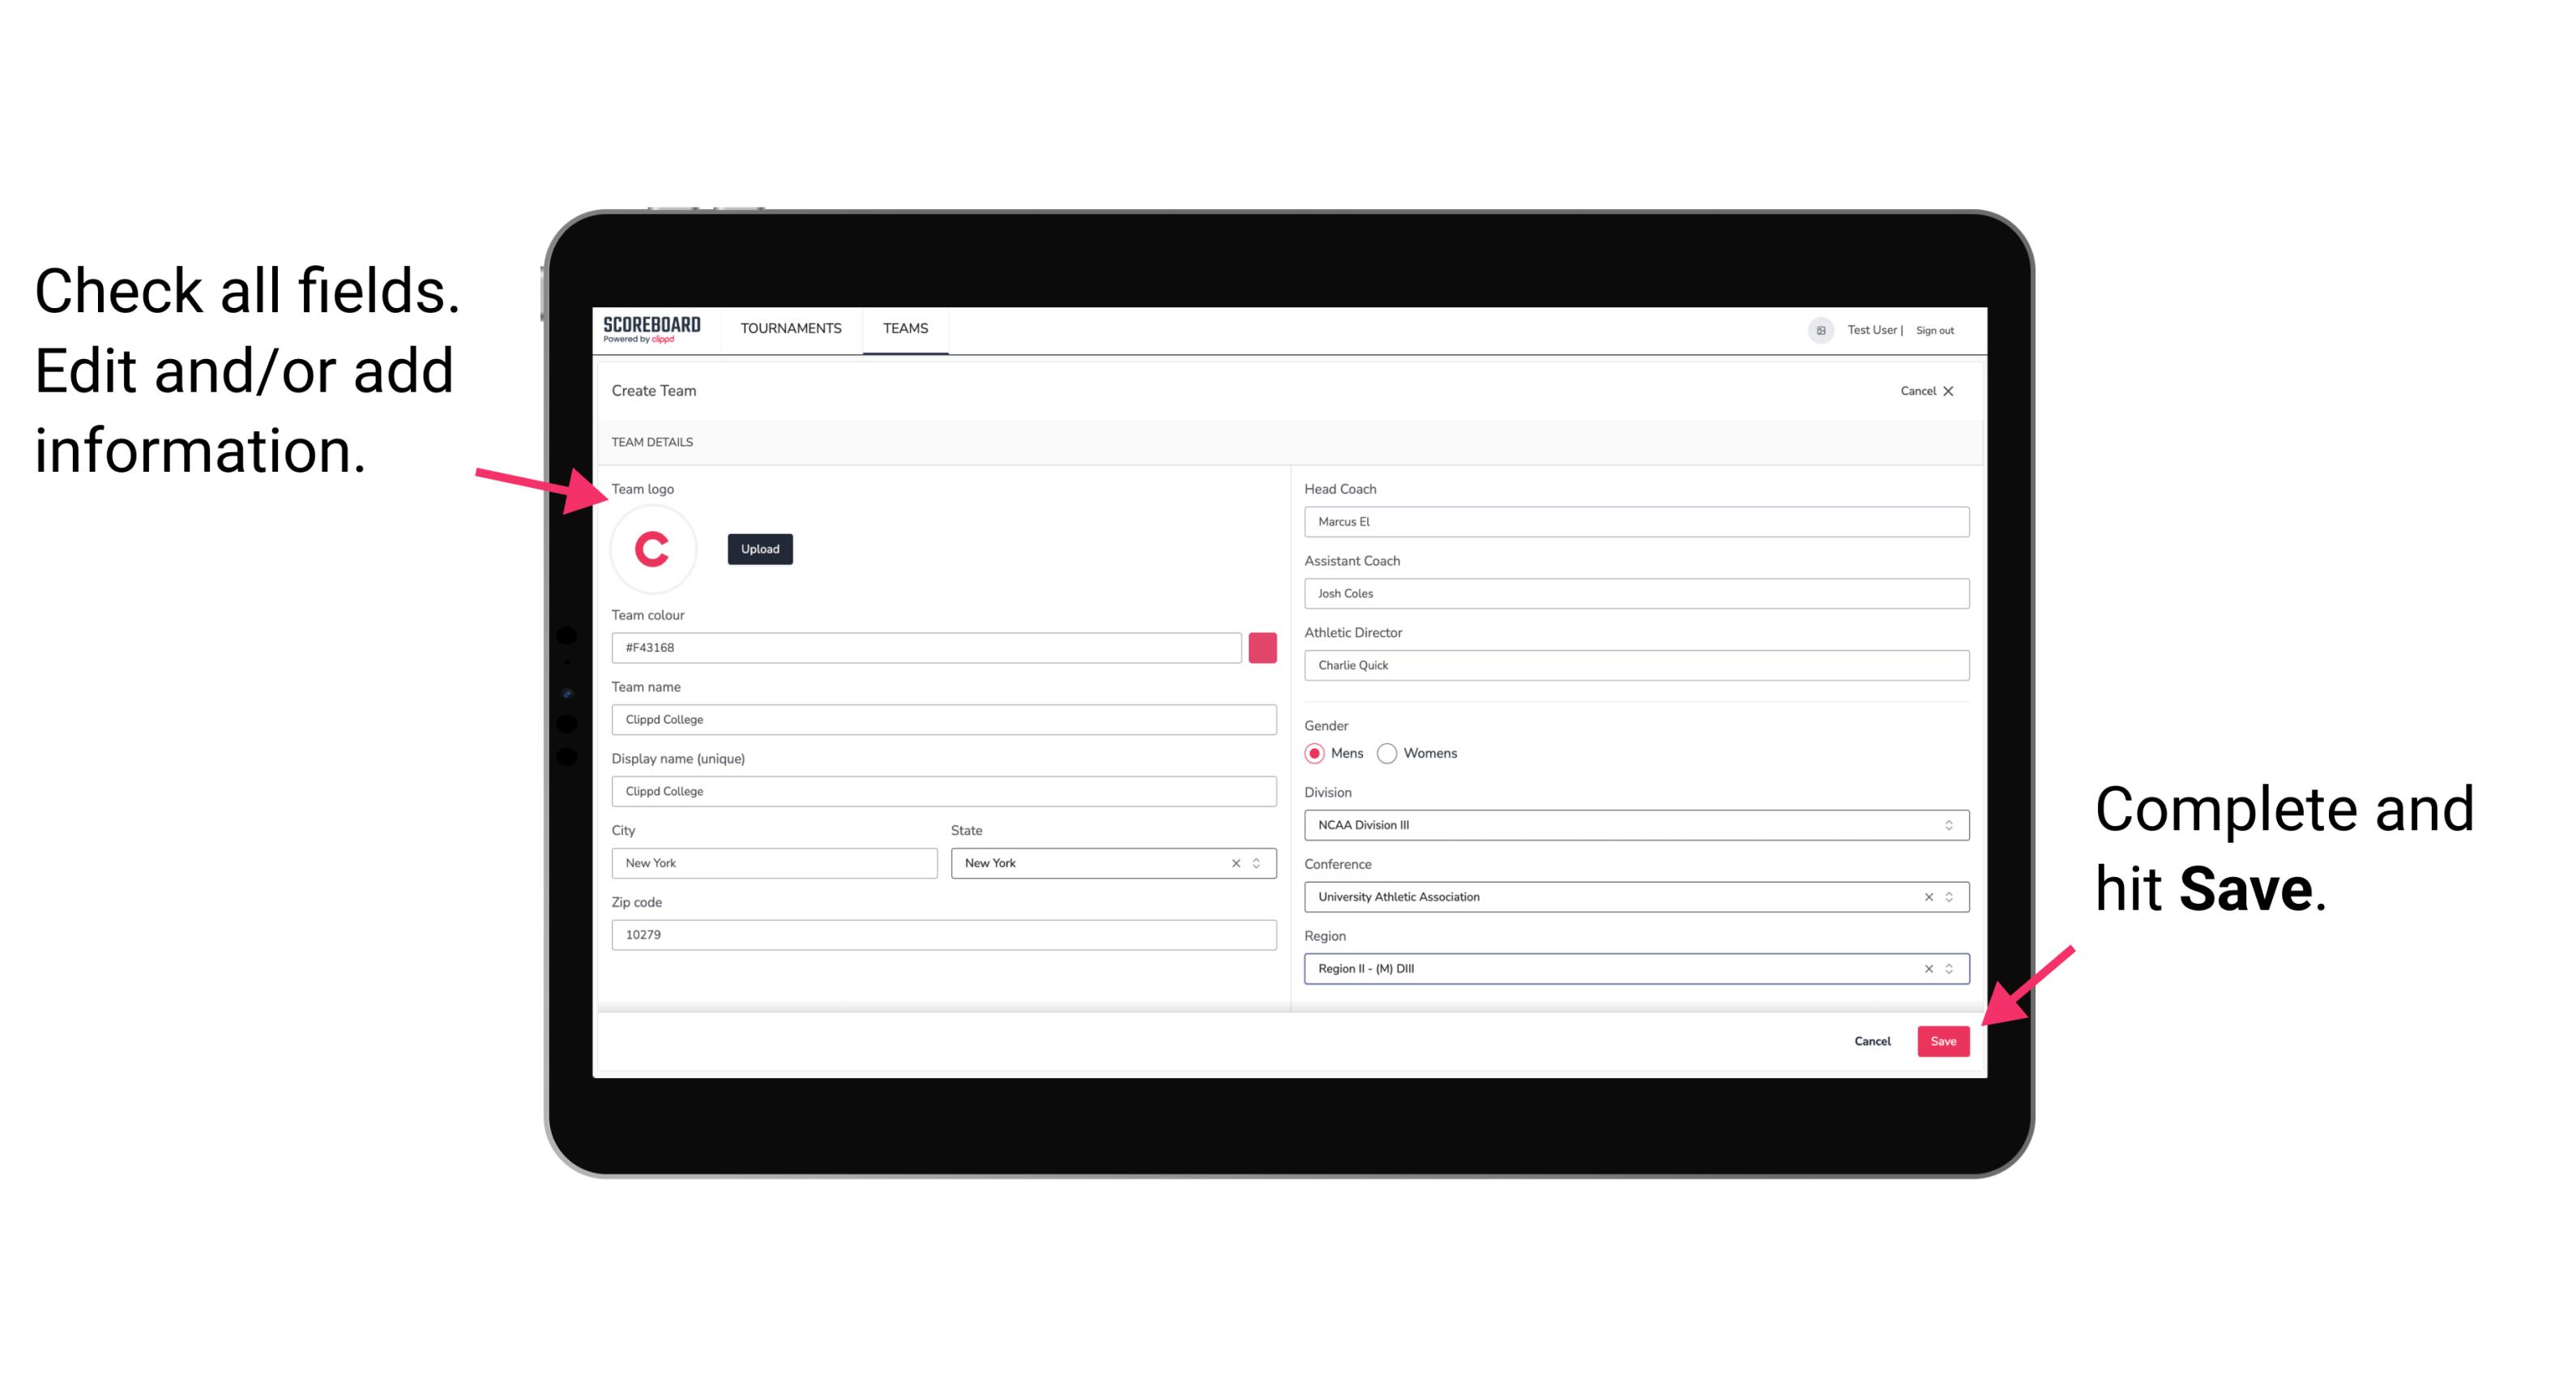
Task: Expand the Region dropdown
Action: [x=1948, y=968]
